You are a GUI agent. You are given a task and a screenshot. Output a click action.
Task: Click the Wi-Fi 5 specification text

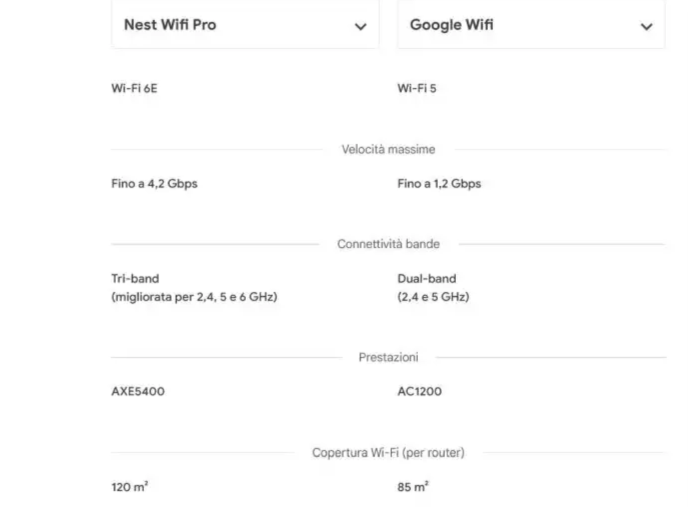click(x=417, y=88)
